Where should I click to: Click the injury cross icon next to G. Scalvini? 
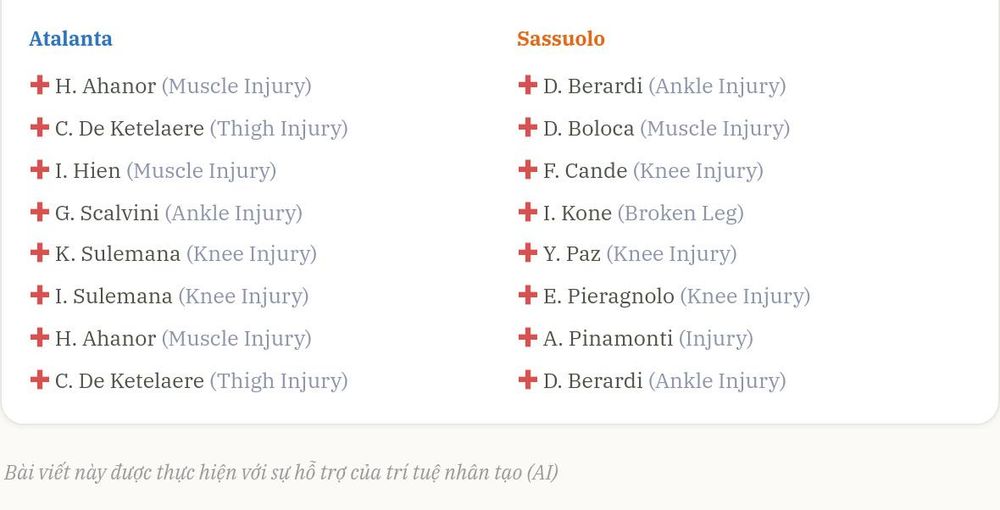click(x=40, y=212)
